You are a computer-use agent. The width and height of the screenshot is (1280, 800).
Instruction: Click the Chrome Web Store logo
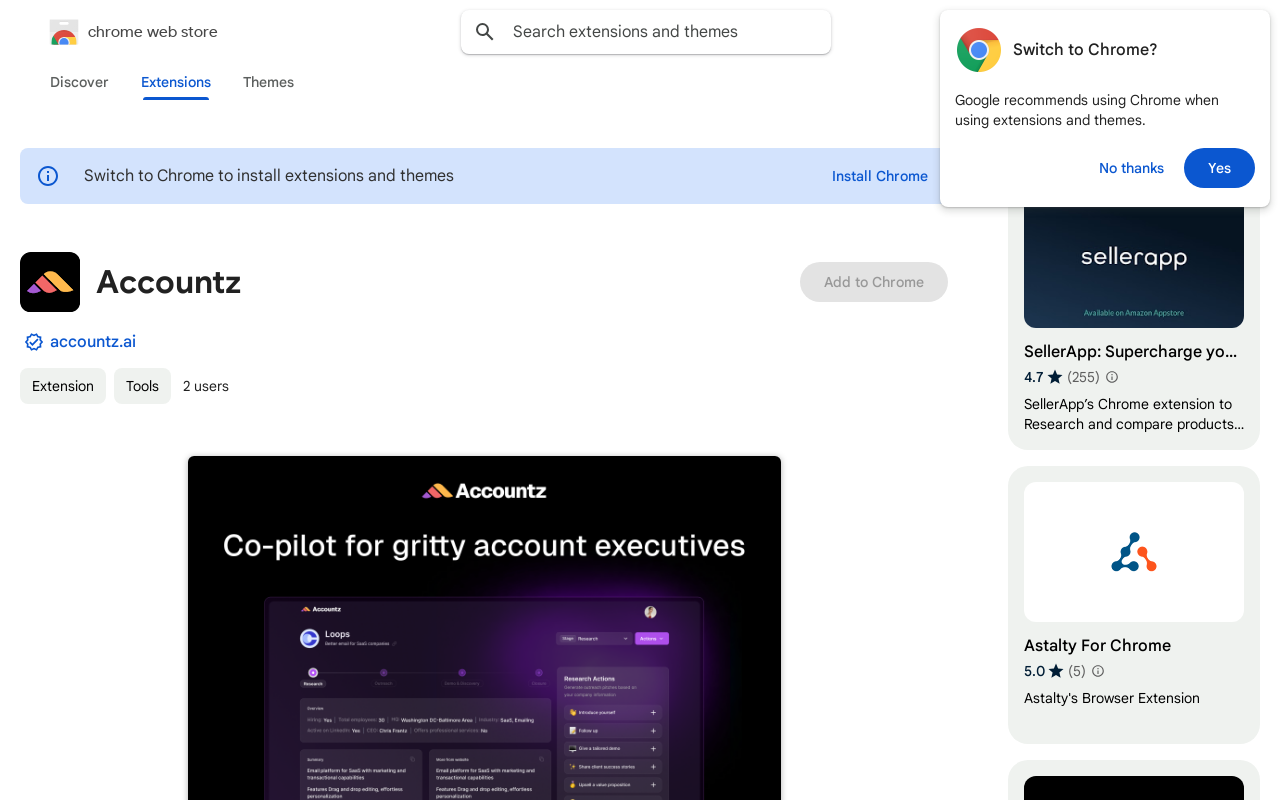(x=64, y=31)
